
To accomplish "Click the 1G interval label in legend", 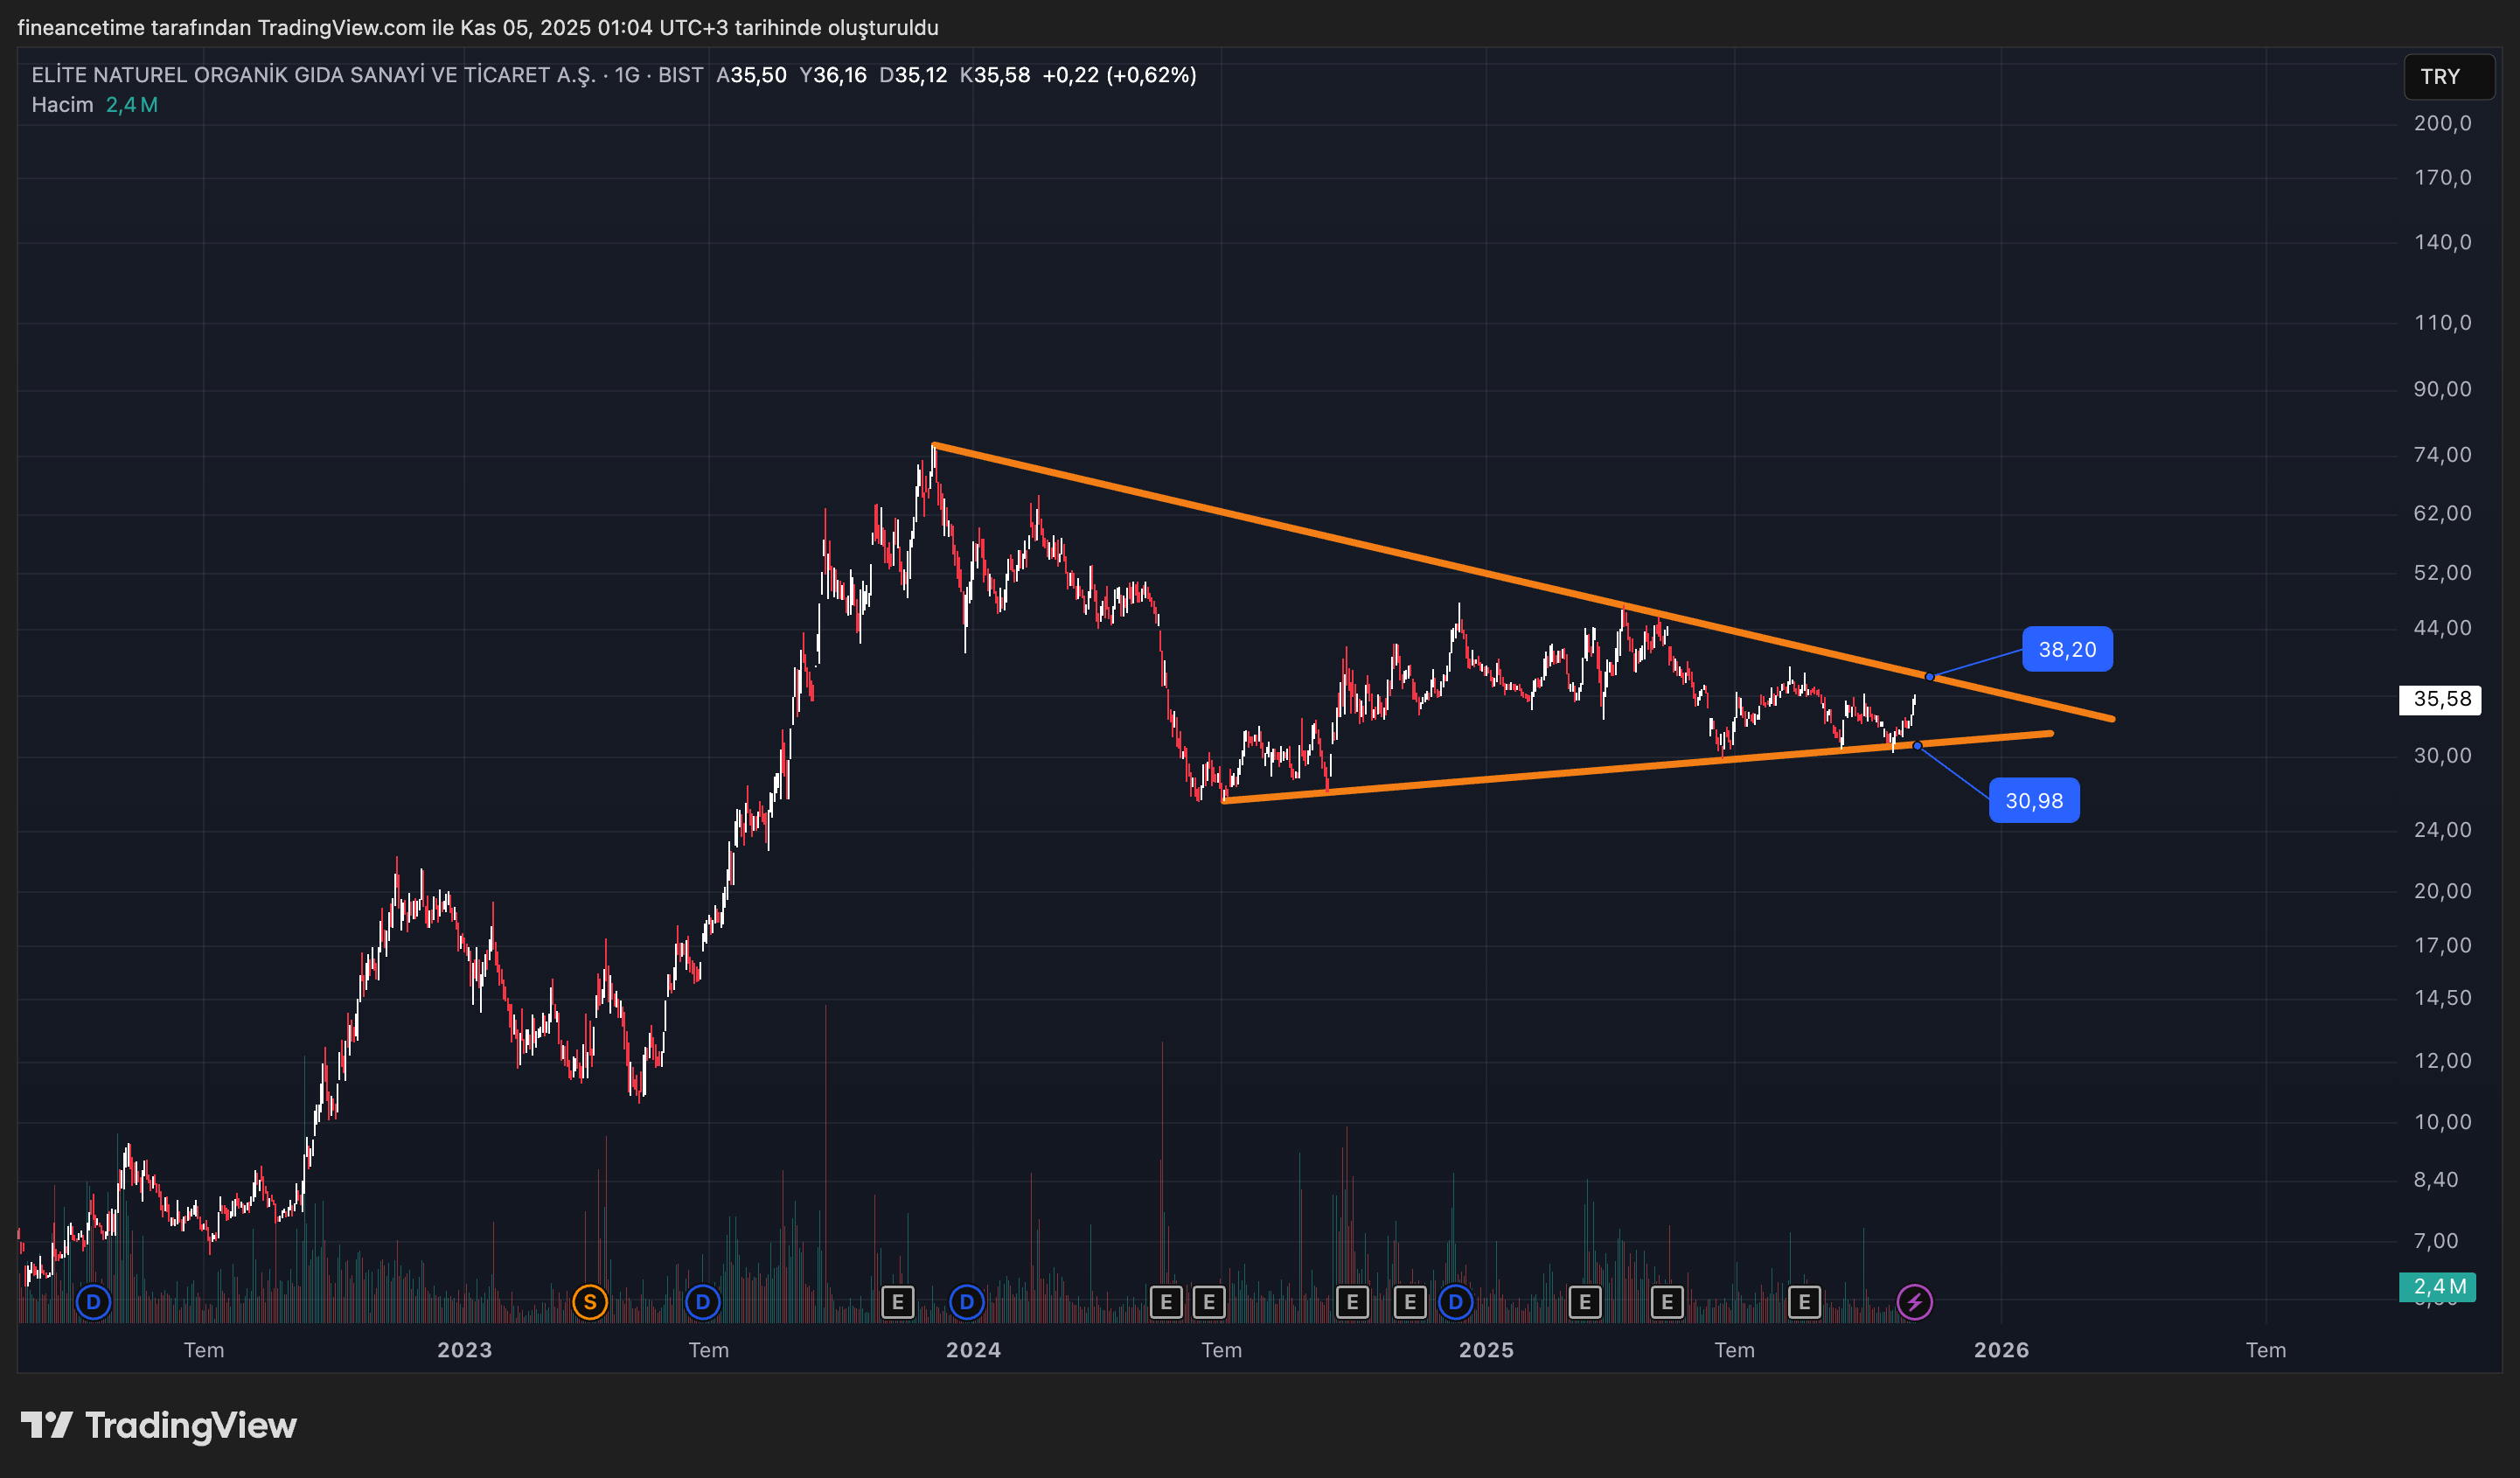I will click(626, 75).
